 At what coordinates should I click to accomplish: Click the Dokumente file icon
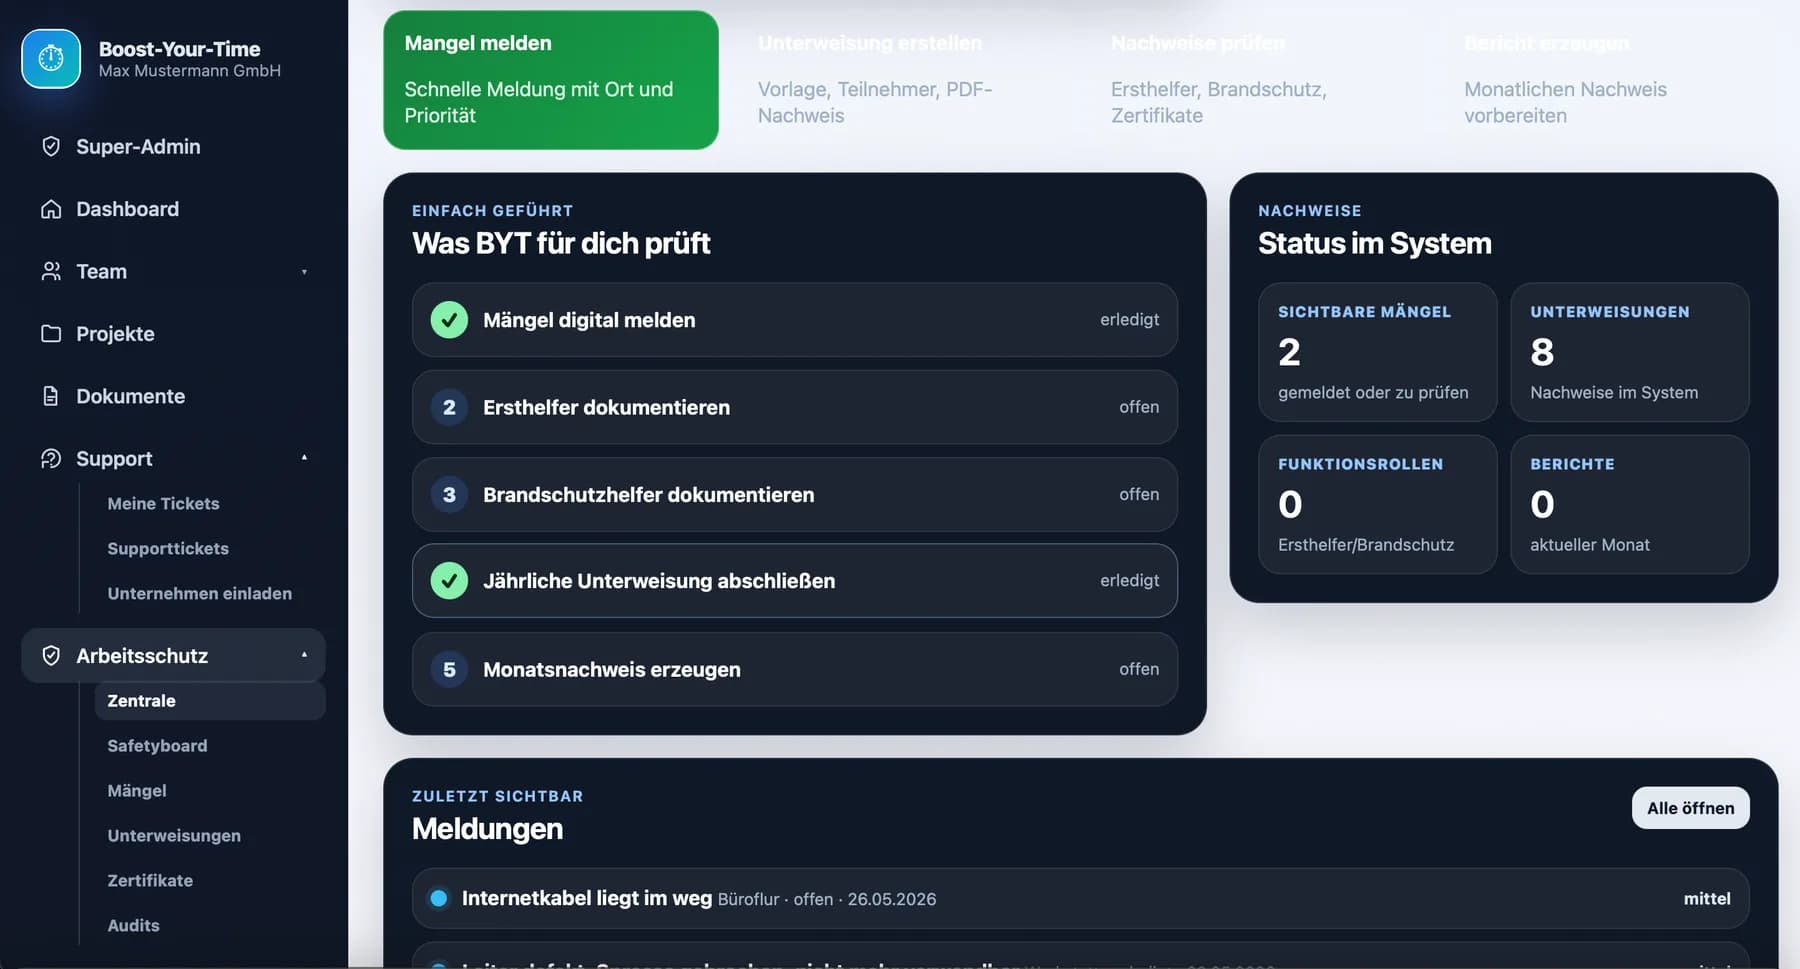(51, 396)
